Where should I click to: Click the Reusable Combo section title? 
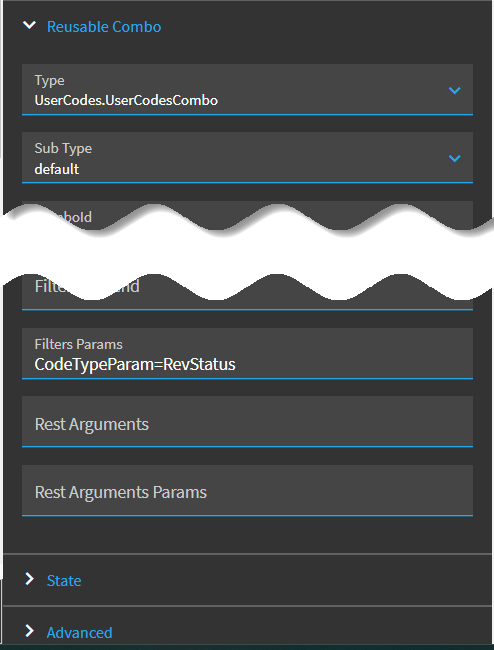point(104,27)
